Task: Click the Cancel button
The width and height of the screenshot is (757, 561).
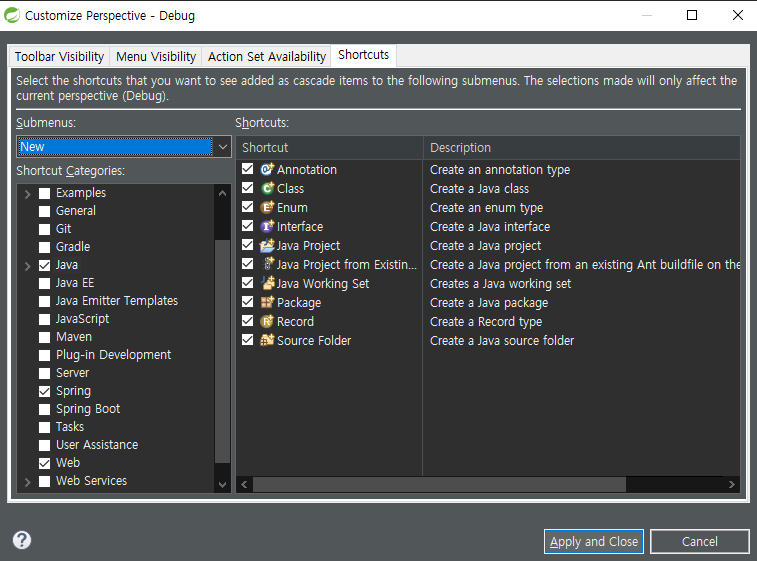Action: [x=700, y=542]
